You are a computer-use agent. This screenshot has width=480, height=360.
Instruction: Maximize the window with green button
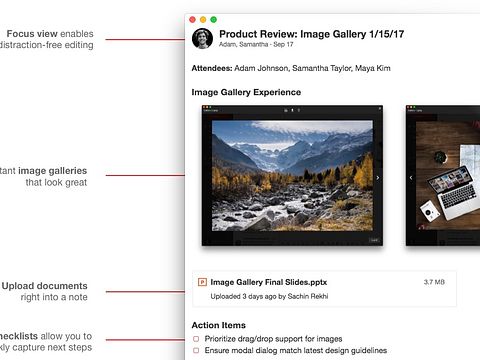pos(214,20)
